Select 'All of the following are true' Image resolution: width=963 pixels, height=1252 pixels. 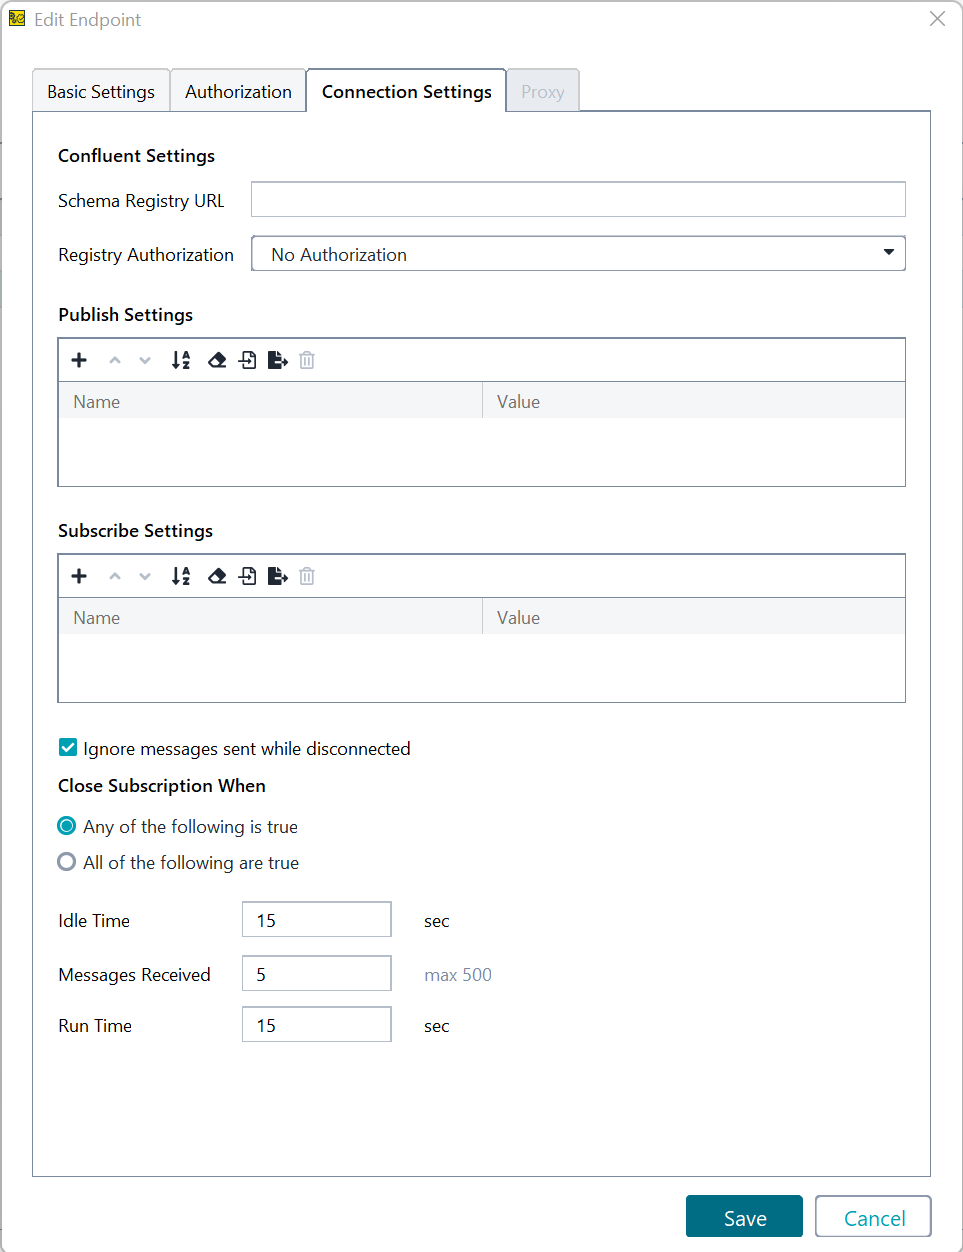(66, 861)
